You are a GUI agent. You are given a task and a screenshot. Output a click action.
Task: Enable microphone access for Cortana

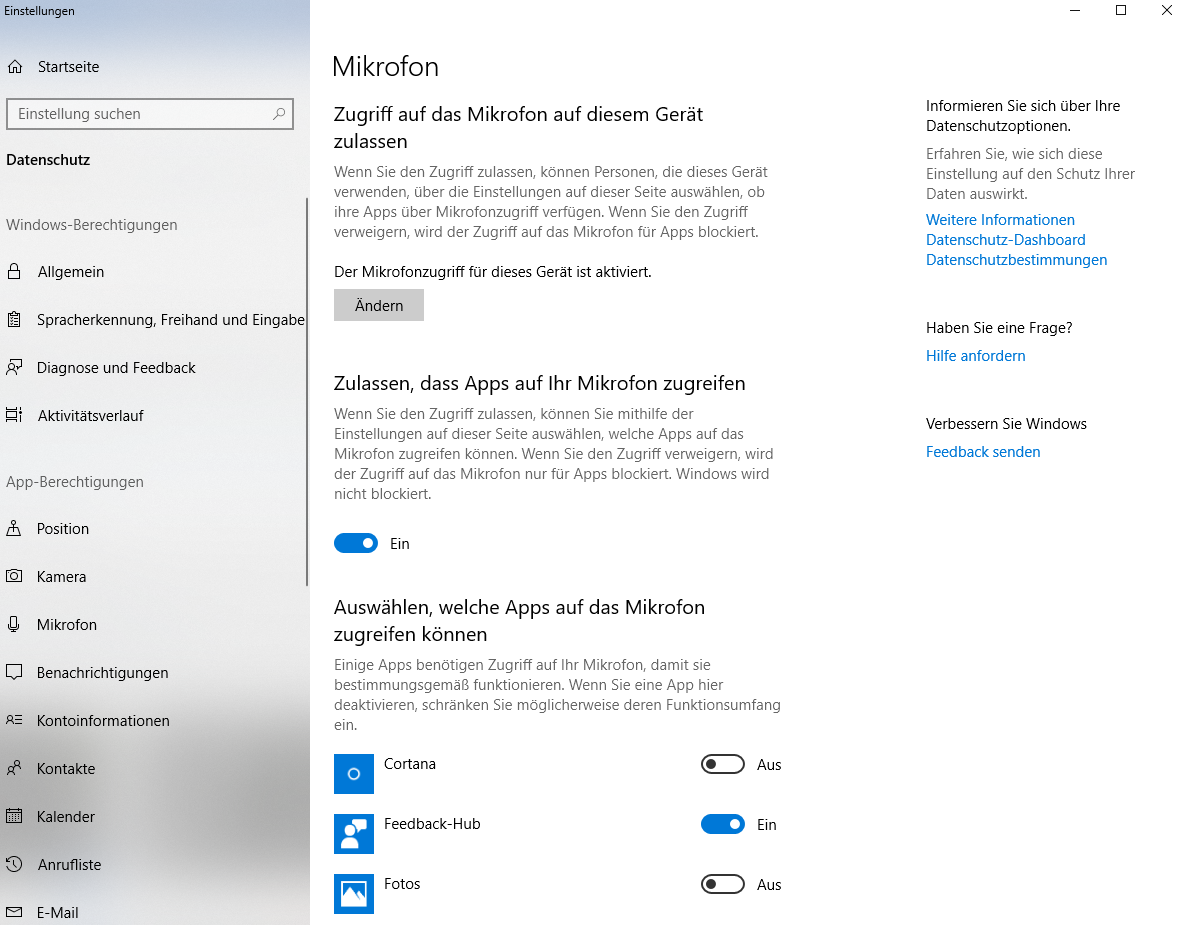[x=722, y=764]
